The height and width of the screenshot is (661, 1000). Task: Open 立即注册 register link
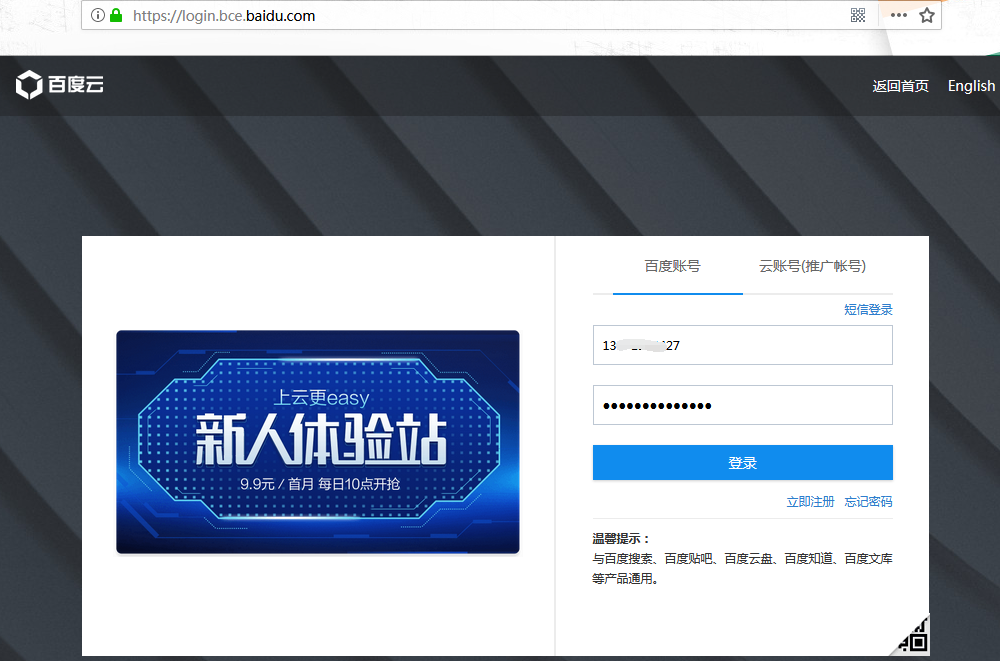[x=810, y=502]
